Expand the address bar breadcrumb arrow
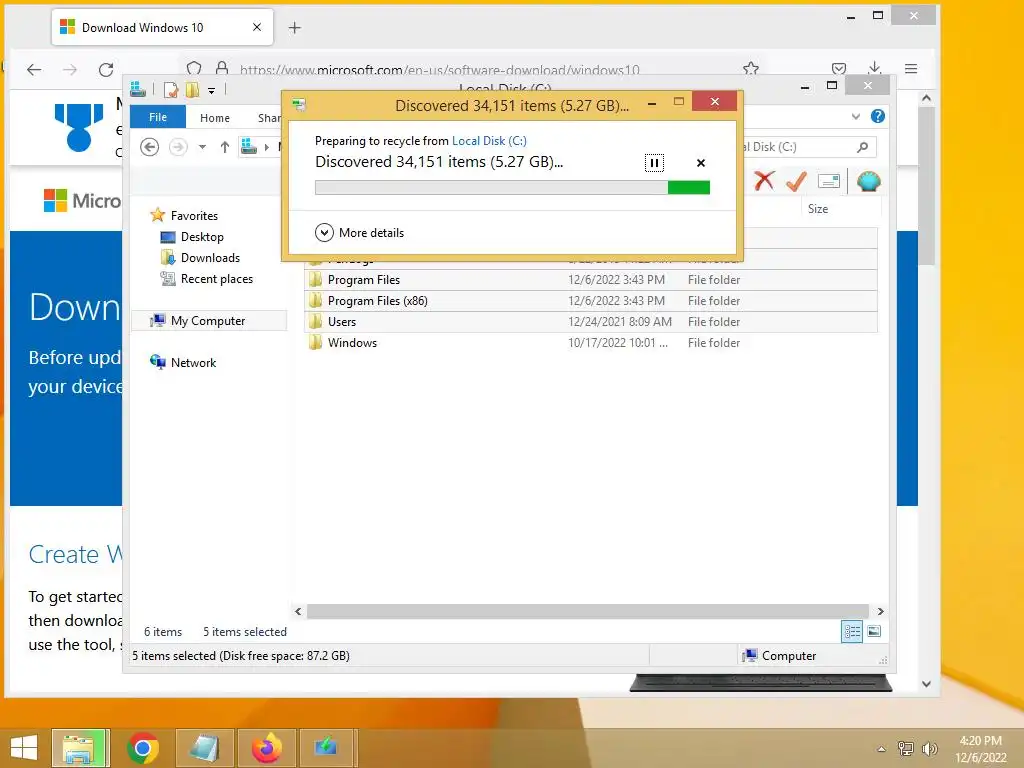The image size is (1024, 768). tap(266, 147)
